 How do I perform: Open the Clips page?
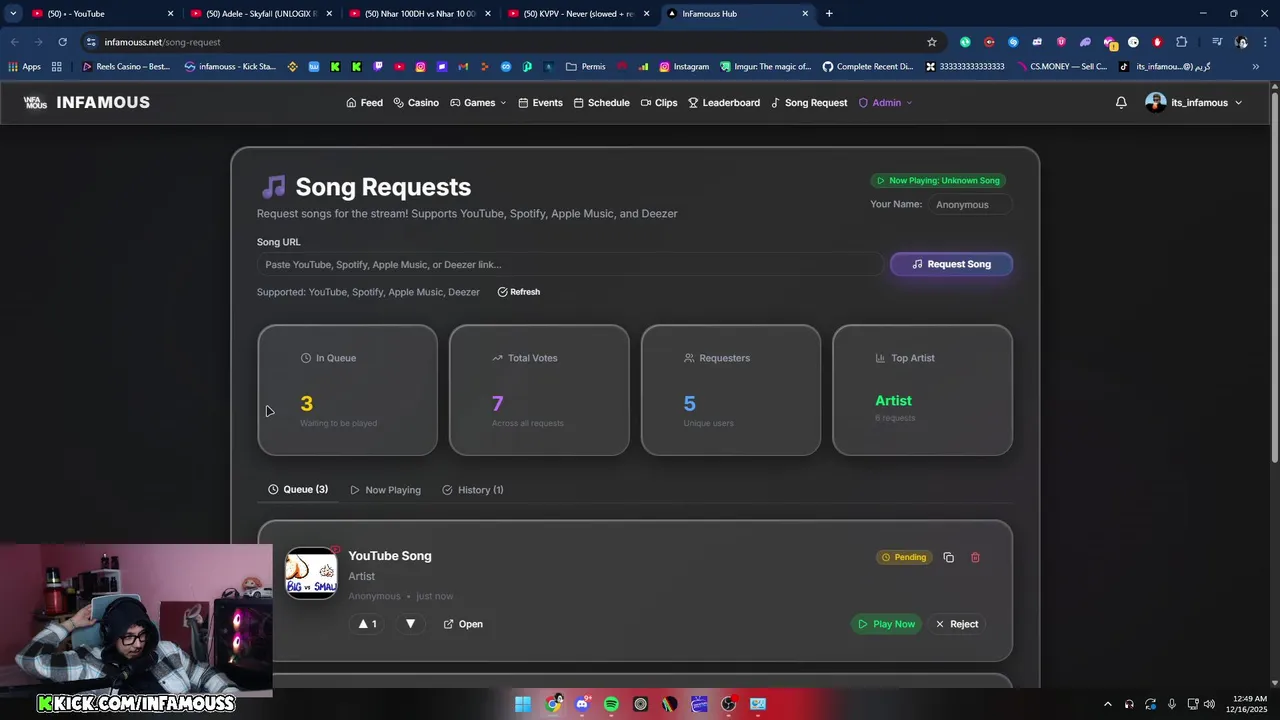[659, 103]
